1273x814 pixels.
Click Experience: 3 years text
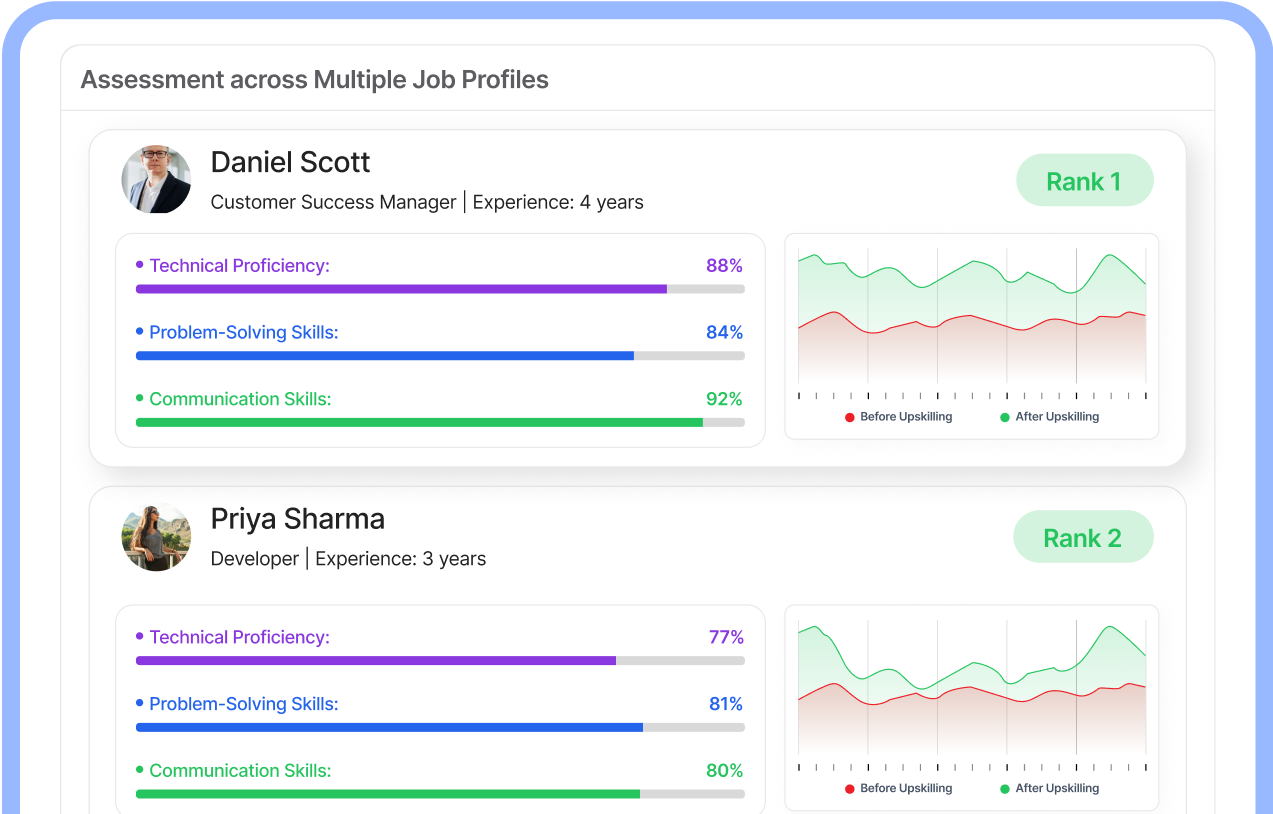click(400, 559)
